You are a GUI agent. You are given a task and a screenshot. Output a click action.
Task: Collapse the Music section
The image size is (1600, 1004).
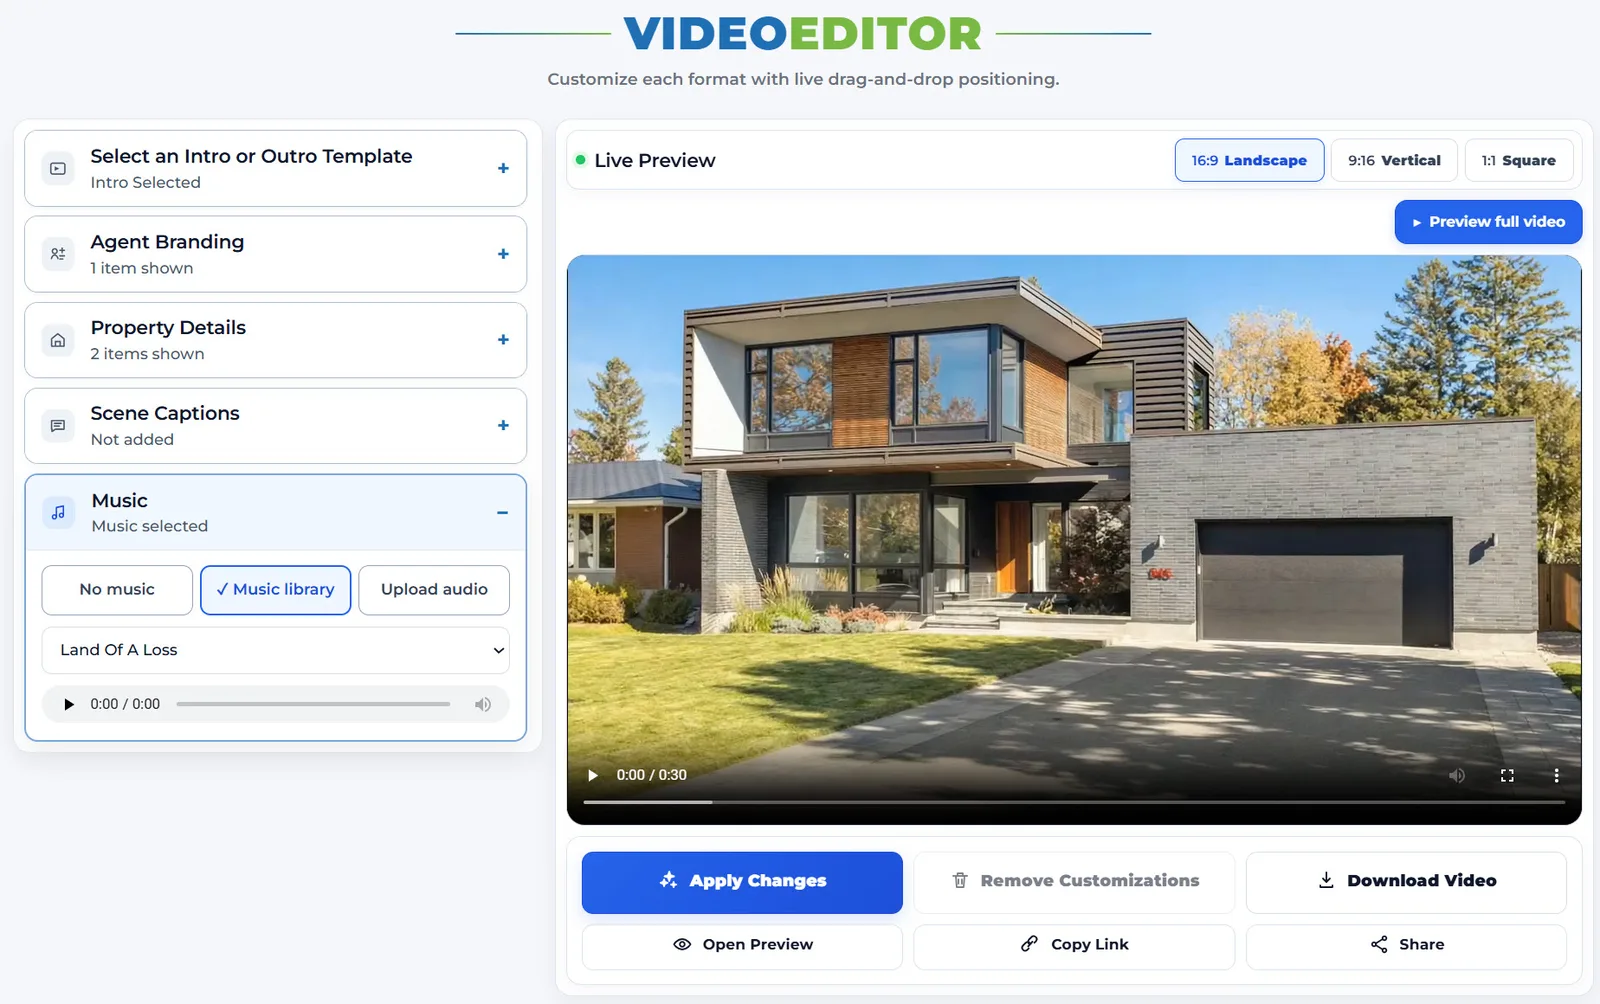[502, 513]
